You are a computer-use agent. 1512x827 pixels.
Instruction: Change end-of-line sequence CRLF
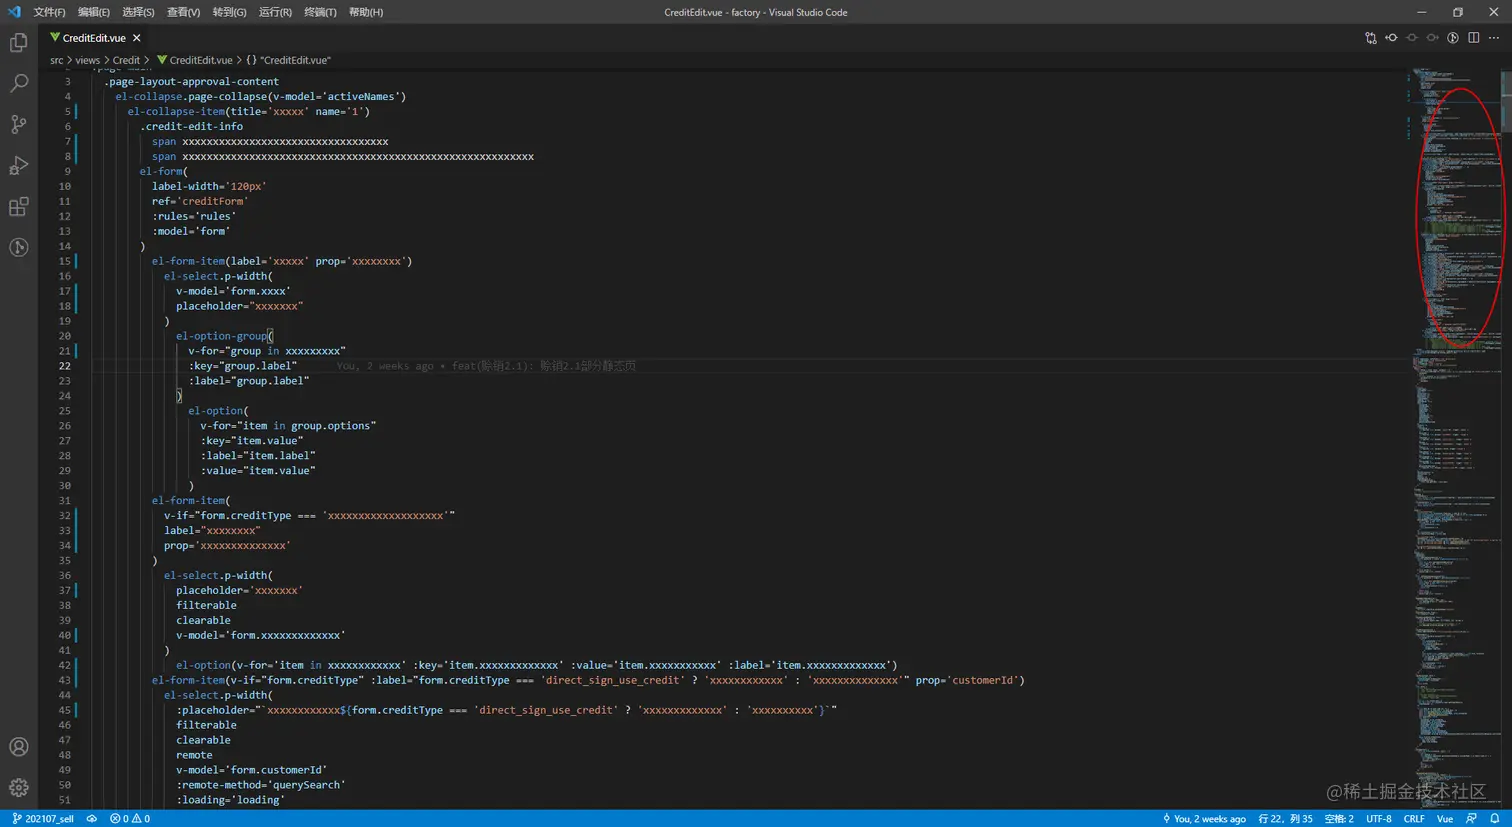[1414, 819]
